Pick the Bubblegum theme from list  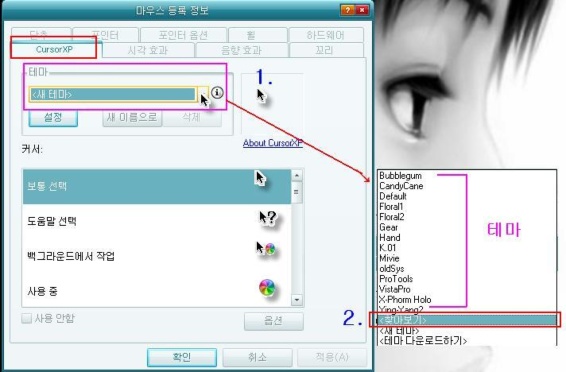400,176
